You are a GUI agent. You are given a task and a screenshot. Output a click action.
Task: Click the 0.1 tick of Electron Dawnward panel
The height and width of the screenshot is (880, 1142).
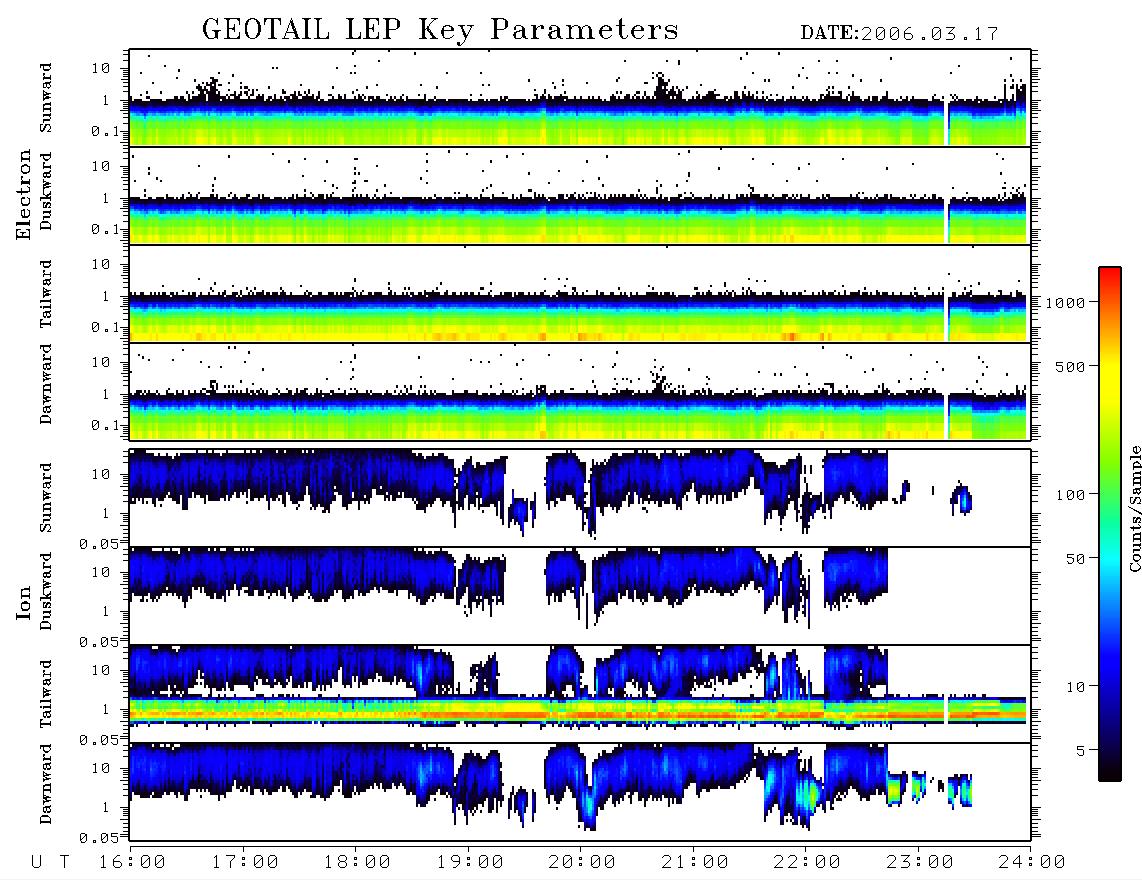(106, 425)
